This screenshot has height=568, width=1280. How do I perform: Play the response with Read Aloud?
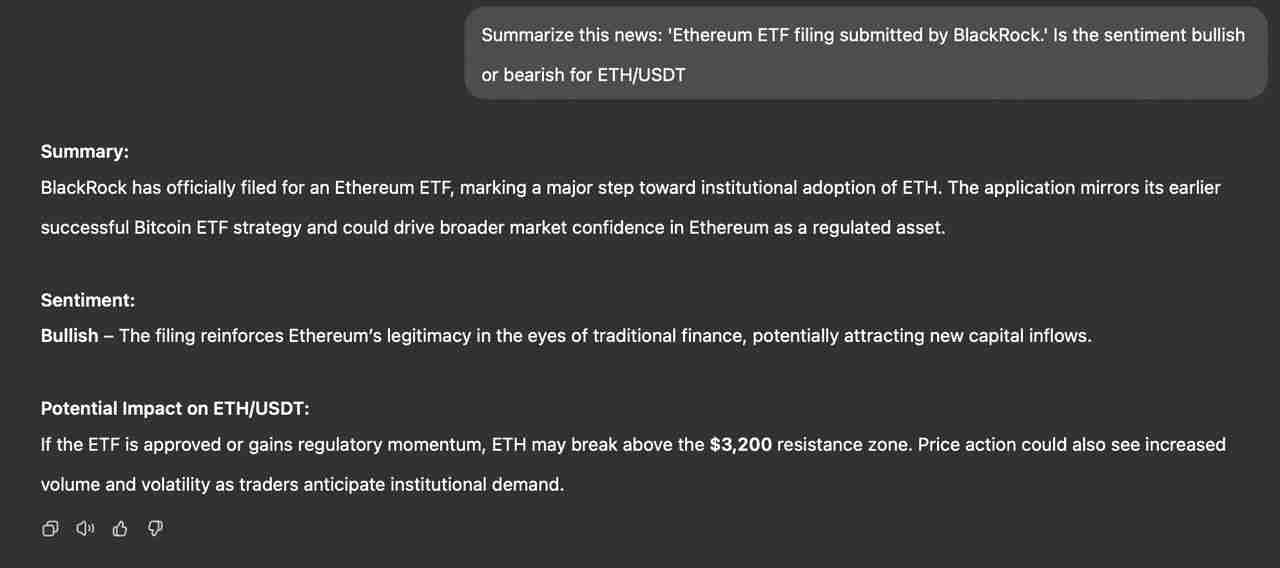coord(85,529)
